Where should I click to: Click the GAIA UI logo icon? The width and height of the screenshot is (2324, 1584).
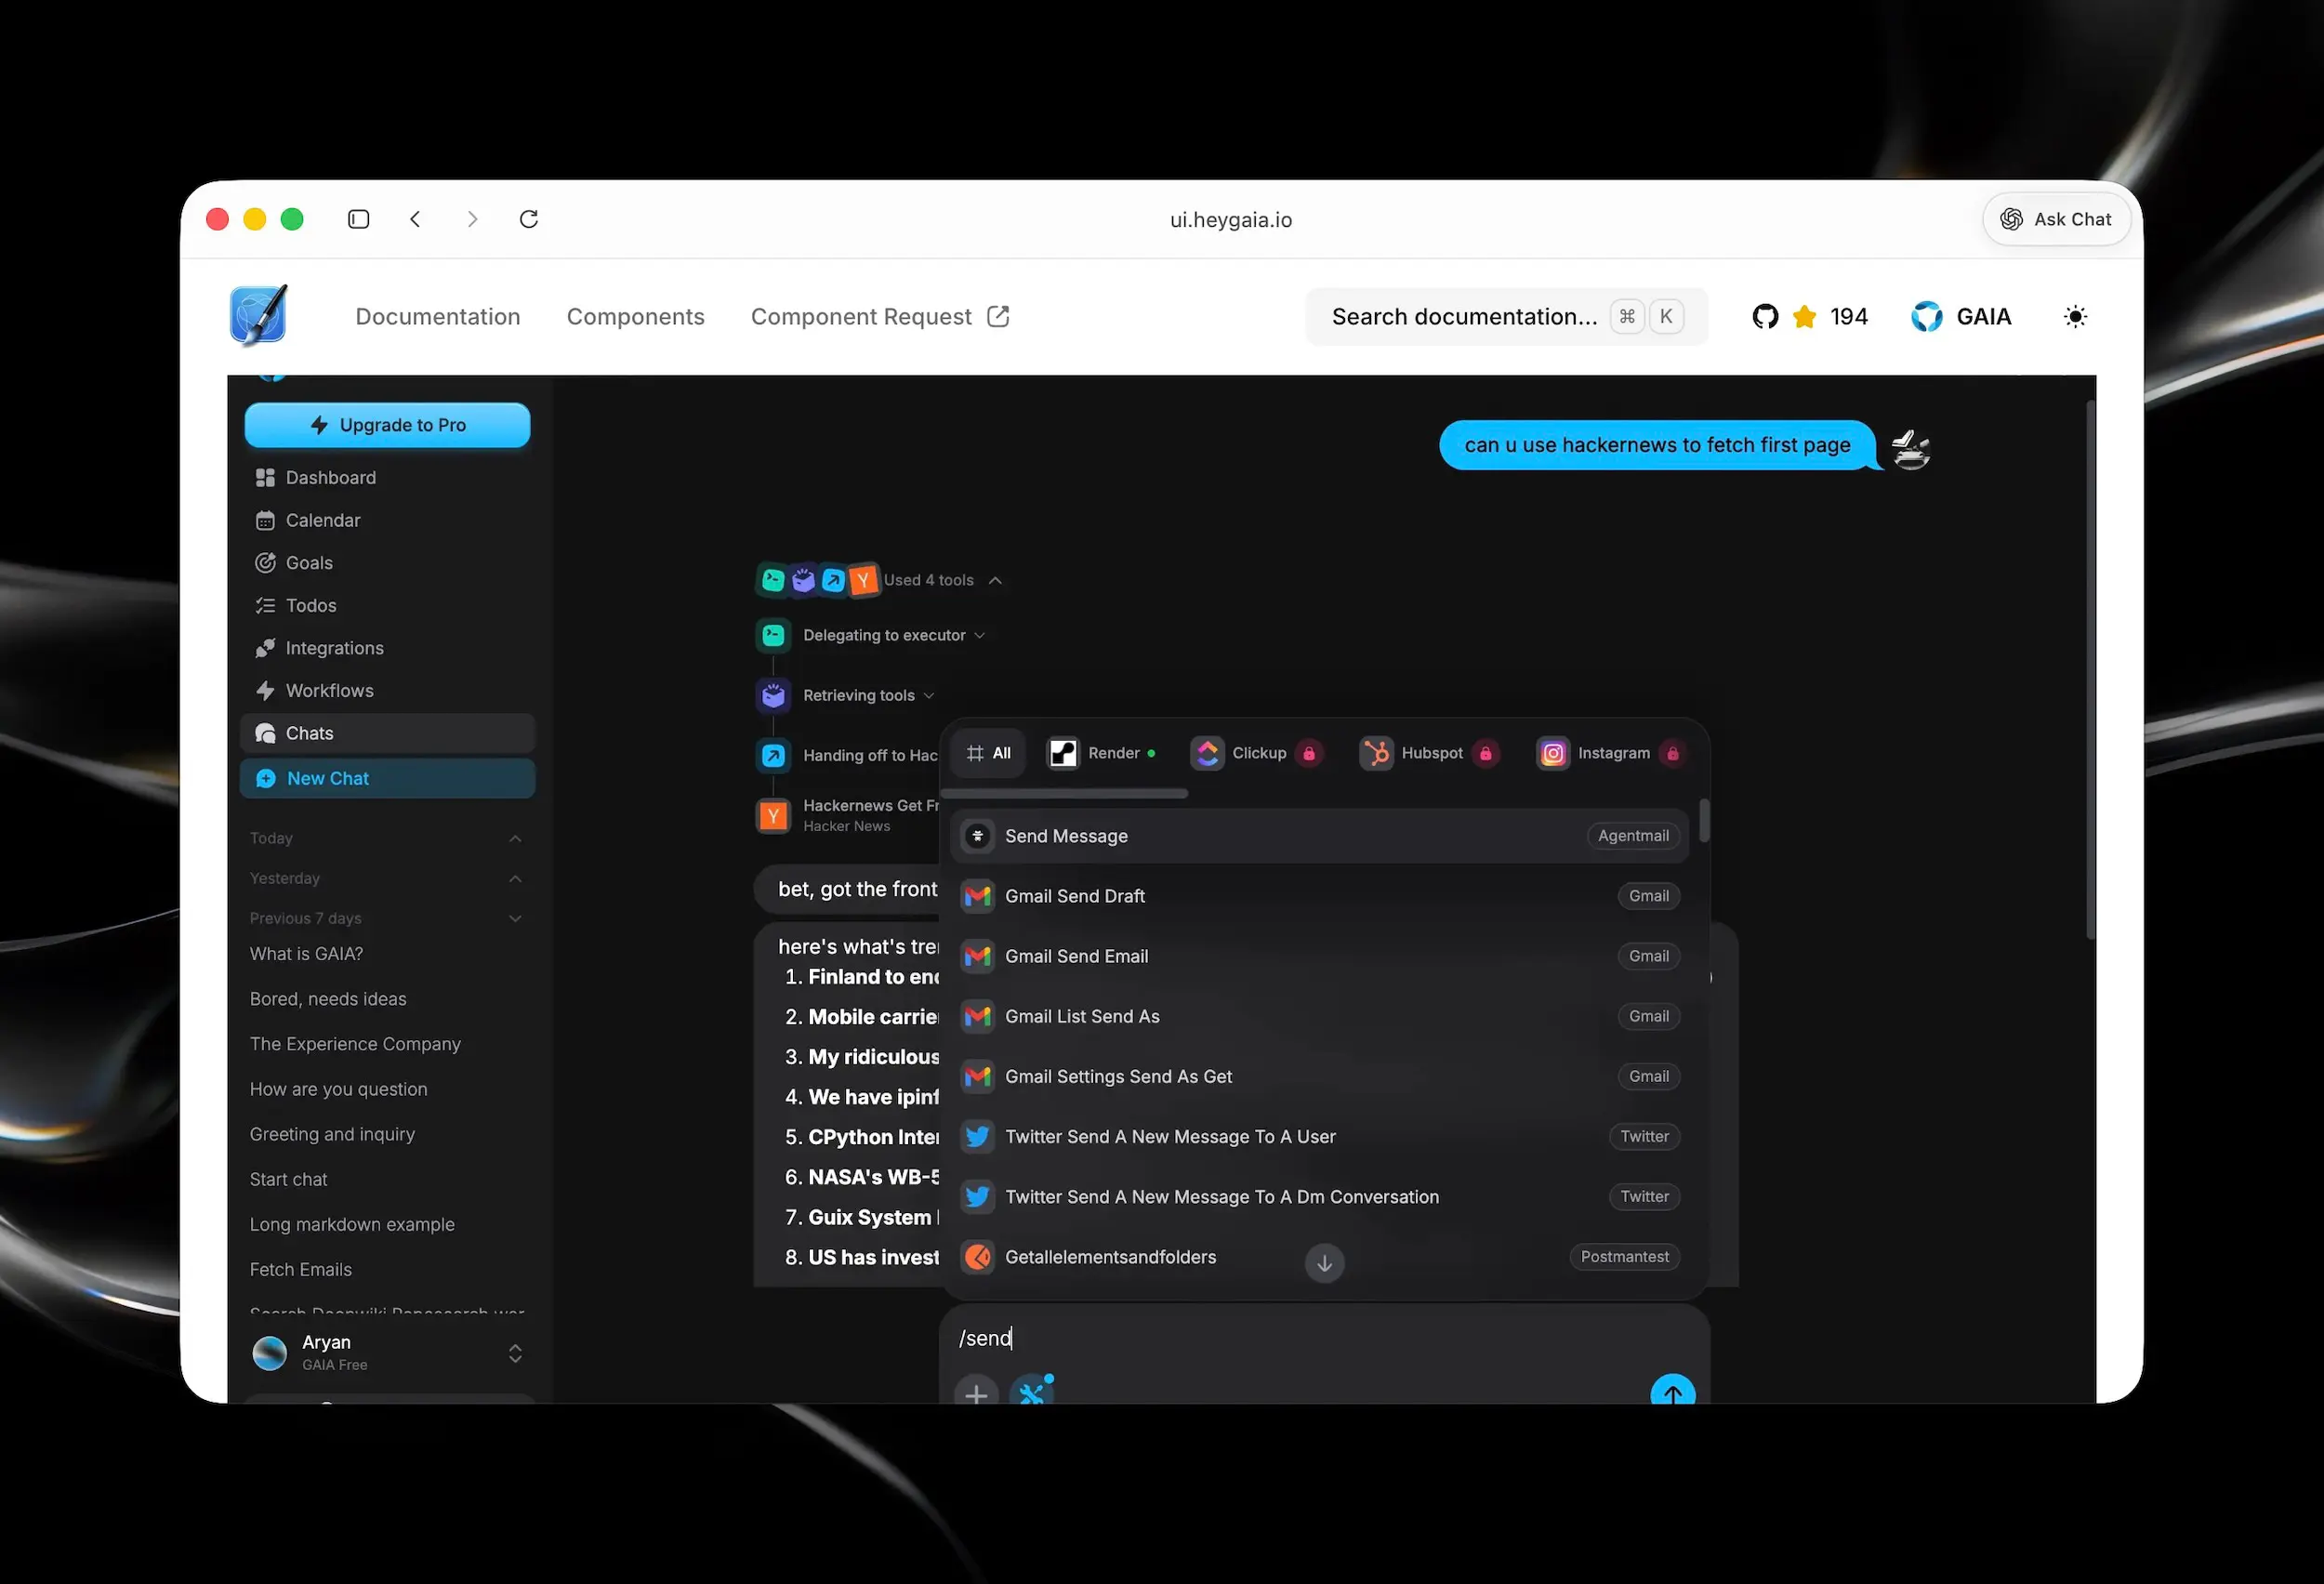(258, 315)
